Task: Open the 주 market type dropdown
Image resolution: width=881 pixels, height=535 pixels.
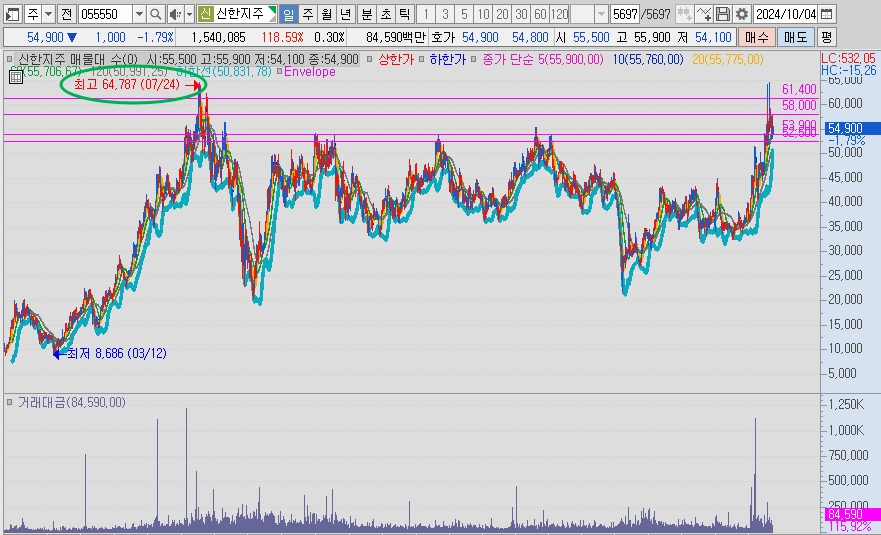Action: 48,14
